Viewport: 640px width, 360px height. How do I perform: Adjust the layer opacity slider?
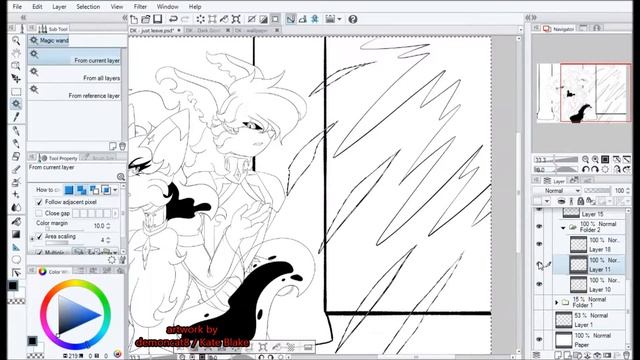point(597,191)
